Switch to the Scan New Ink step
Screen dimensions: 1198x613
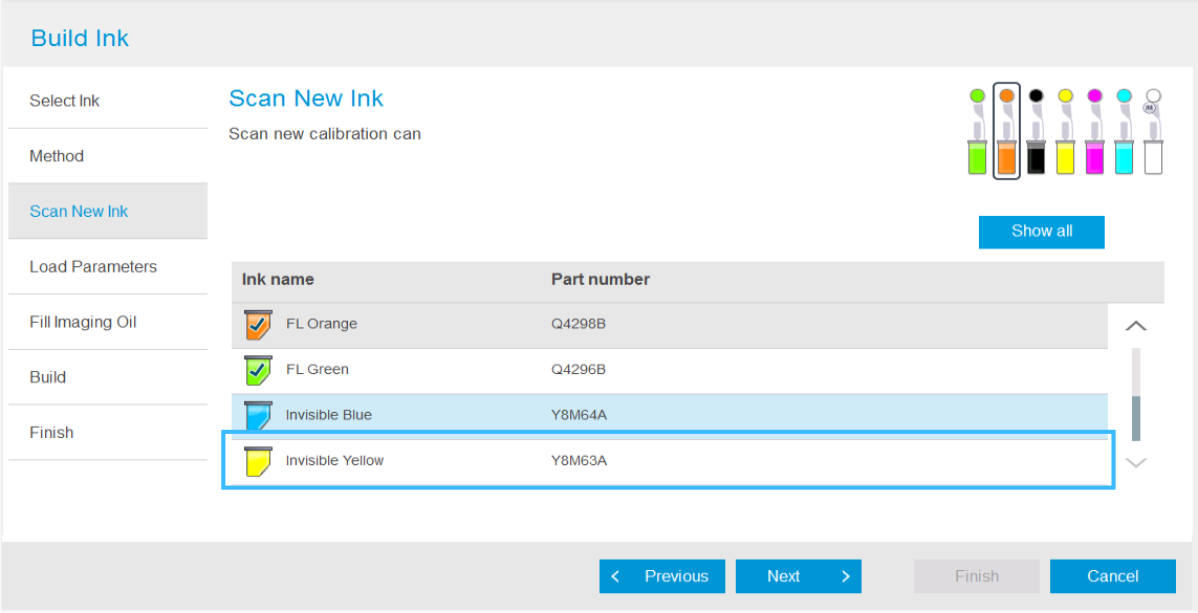click(108, 211)
